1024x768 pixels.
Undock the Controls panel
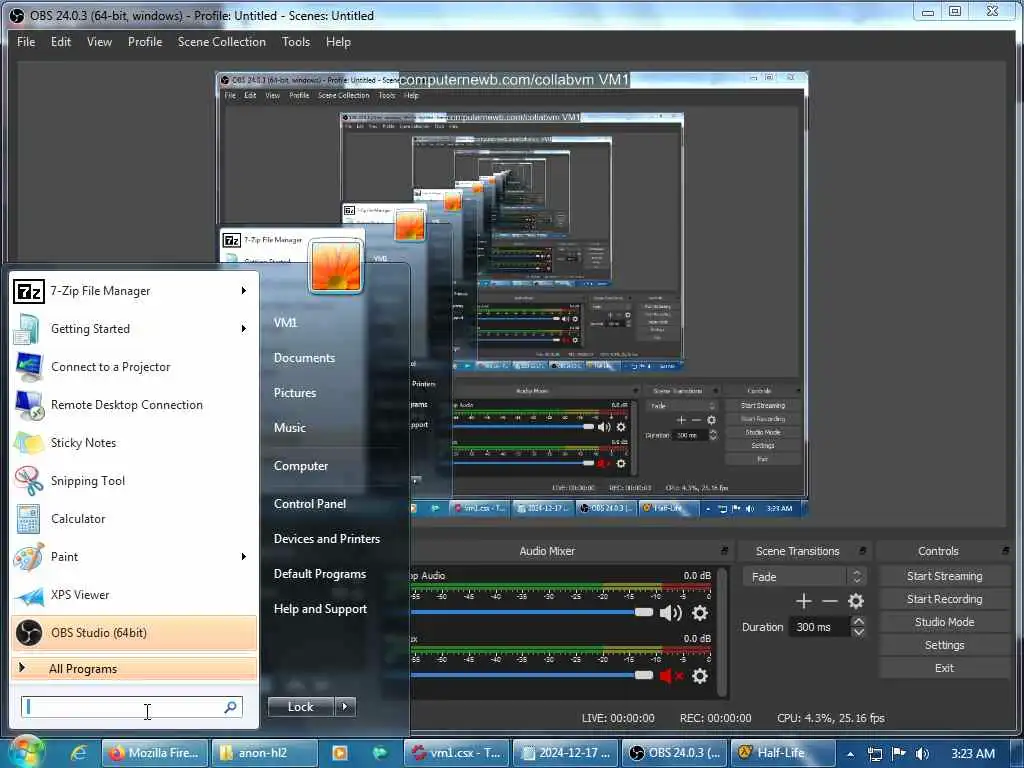(1005, 551)
